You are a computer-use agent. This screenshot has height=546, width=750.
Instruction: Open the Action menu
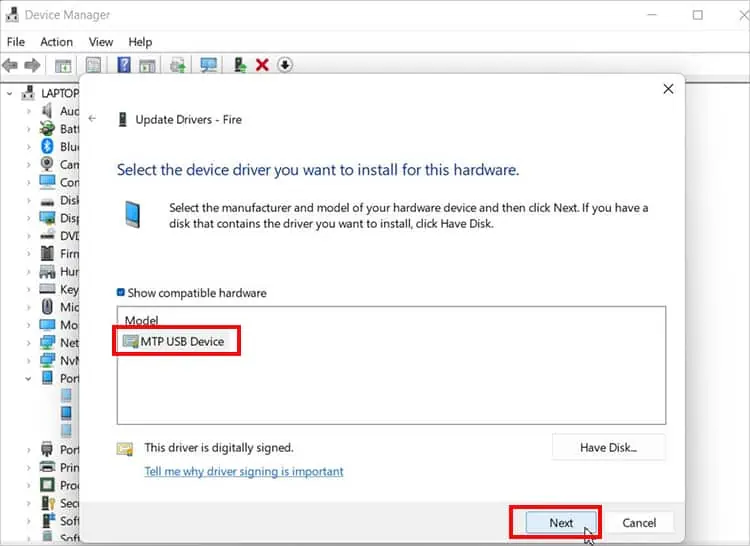(56, 42)
